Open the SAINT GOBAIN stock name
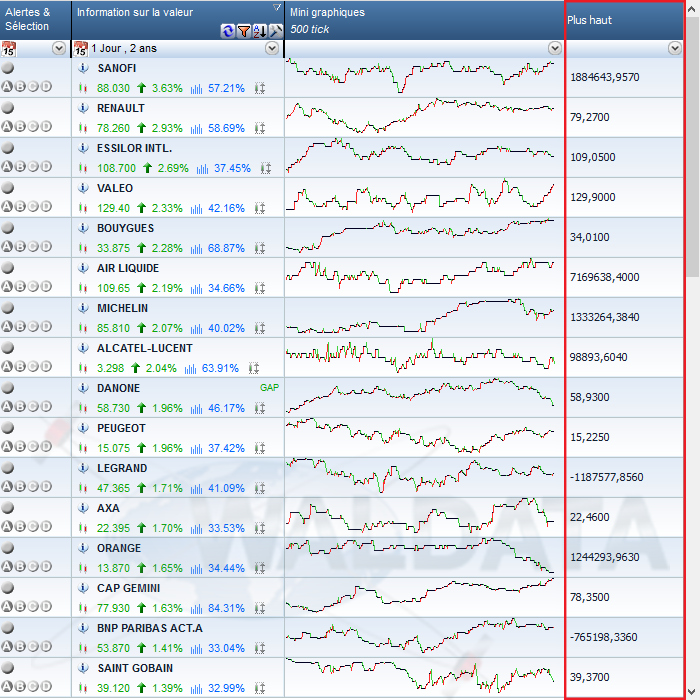 pos(135,668)
